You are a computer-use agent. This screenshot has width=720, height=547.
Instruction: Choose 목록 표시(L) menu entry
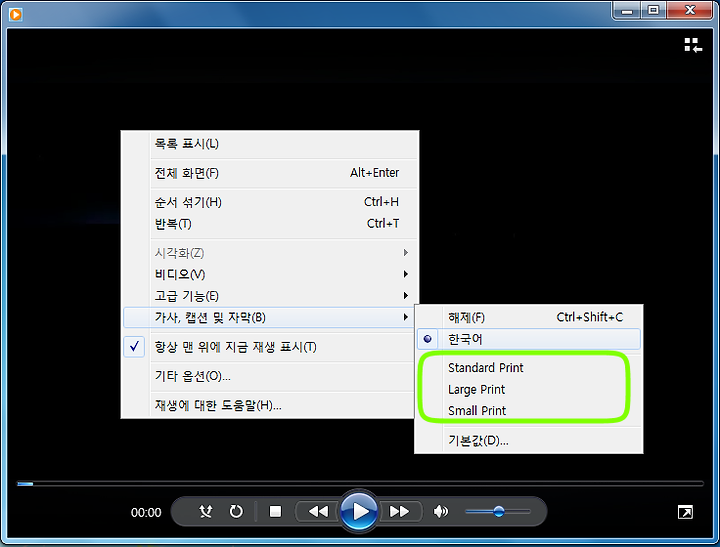click(270, 144)
